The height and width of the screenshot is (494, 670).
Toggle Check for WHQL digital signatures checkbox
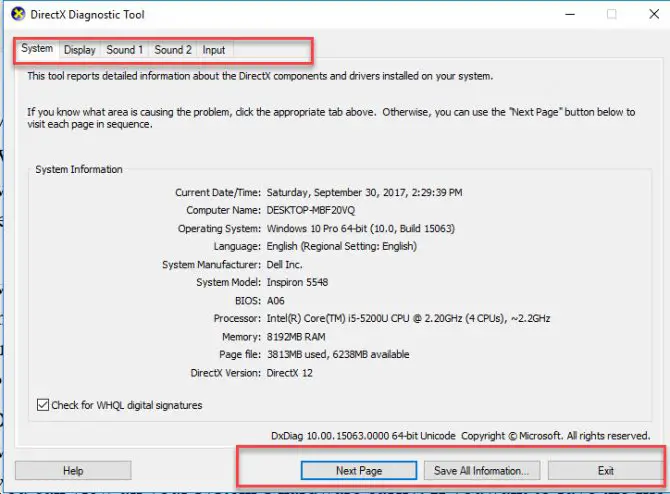tap(43, 405)
